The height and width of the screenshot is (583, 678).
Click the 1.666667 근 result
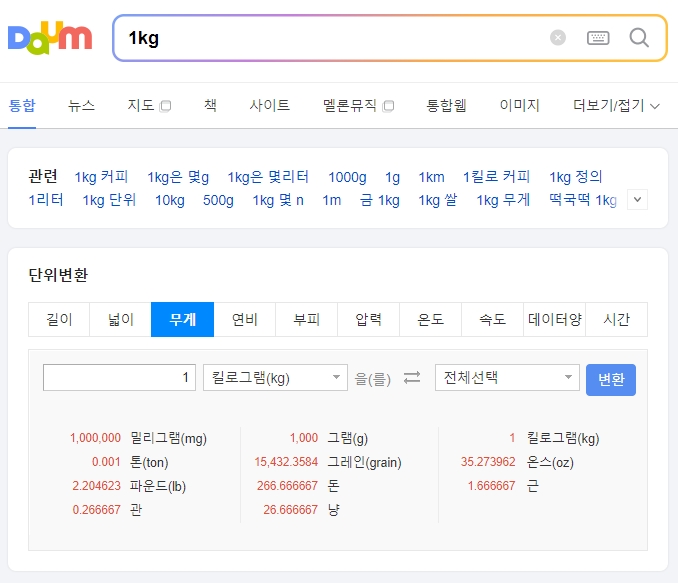coord(503,486)
